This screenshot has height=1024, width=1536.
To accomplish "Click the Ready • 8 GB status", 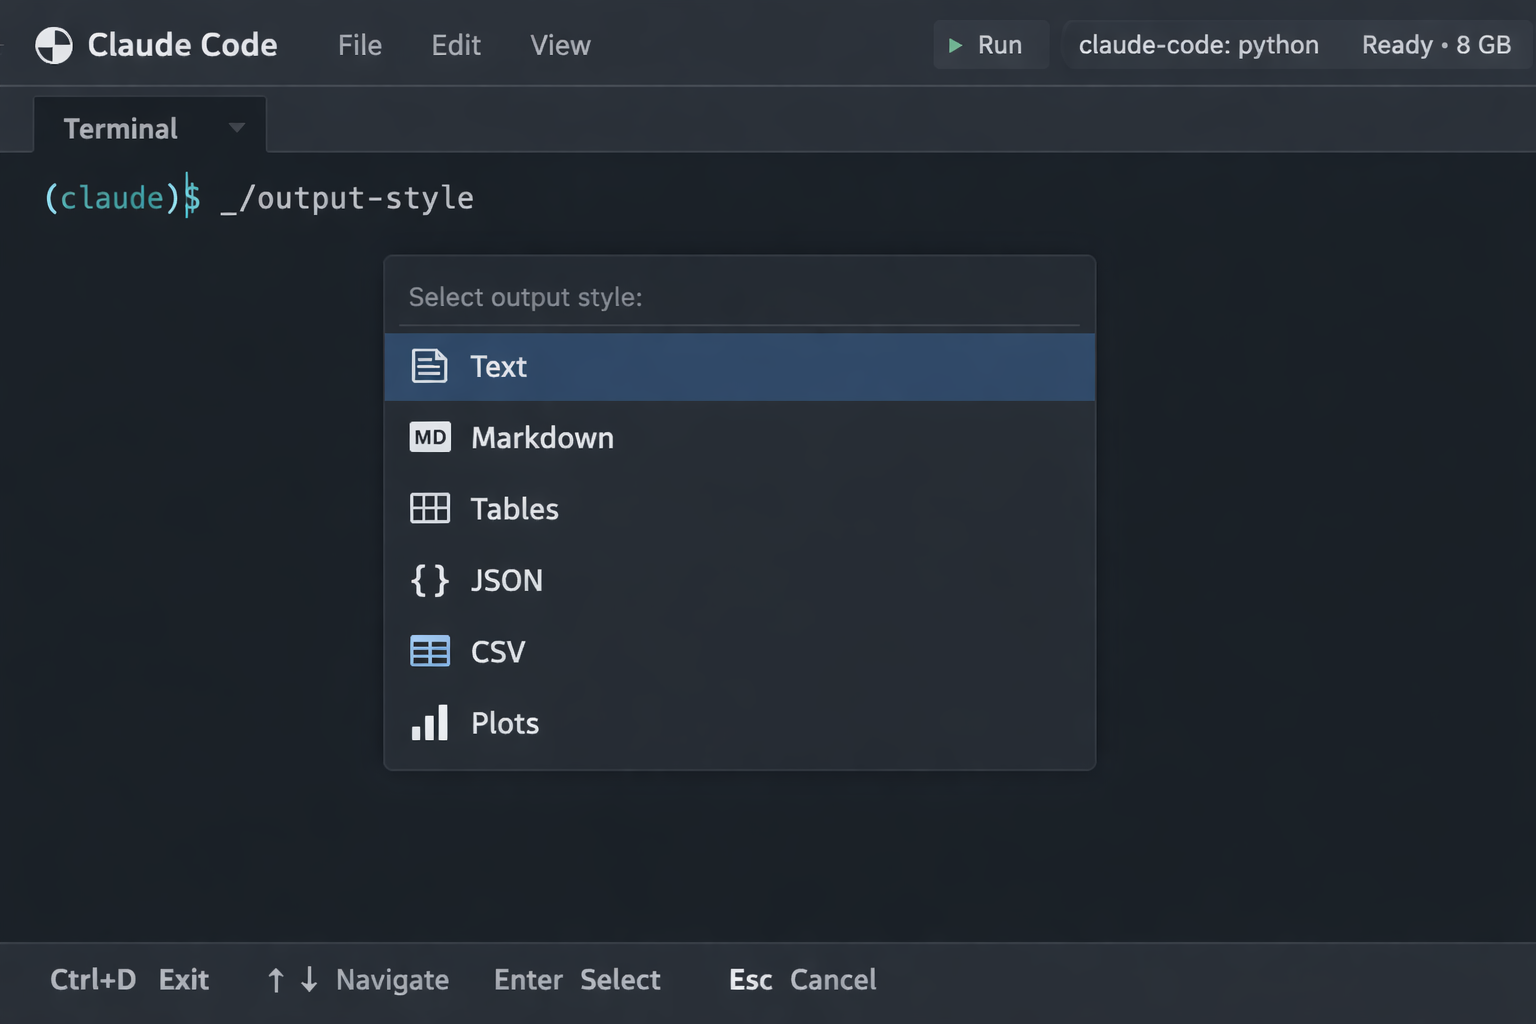I will pyautogui.click(x=1436, y=45).
